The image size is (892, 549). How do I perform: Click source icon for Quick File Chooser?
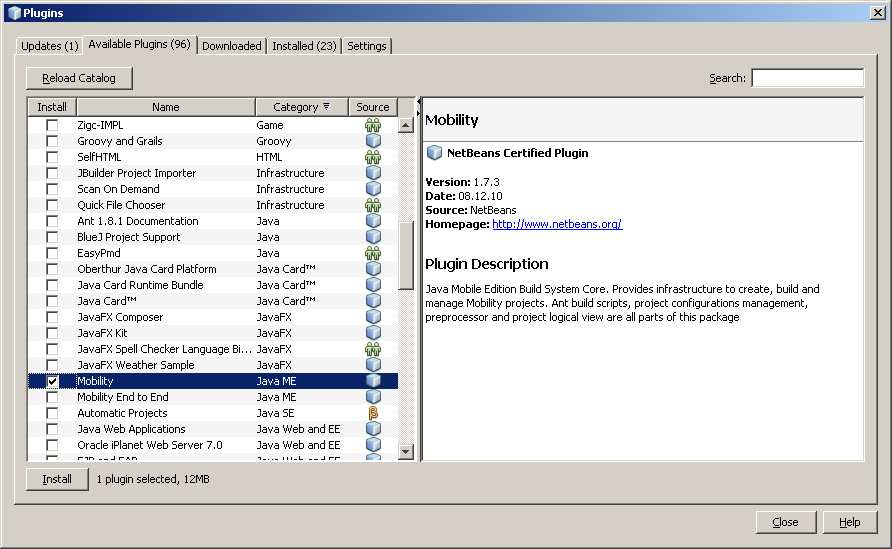(373, 205)
